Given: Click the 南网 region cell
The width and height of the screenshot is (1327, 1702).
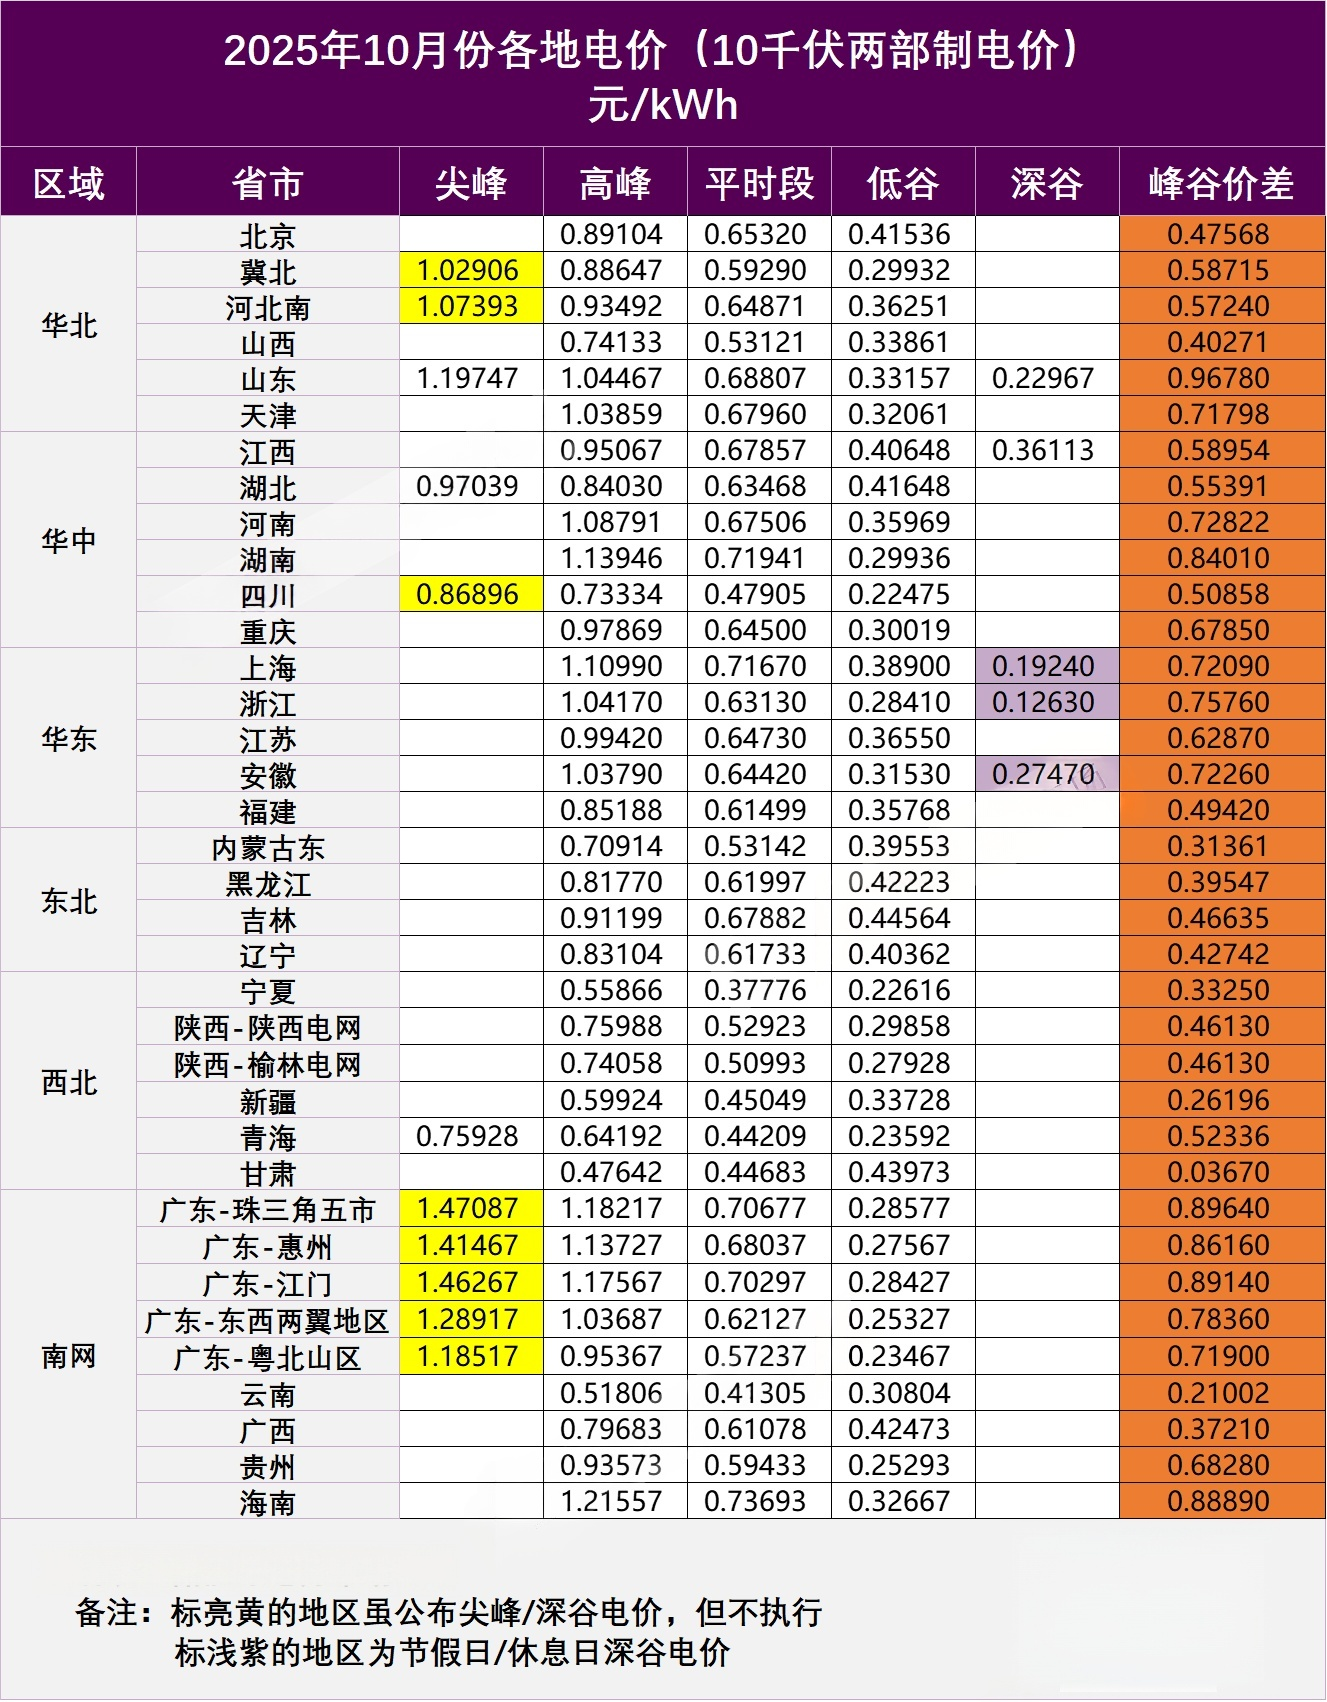Looking at the screenshot, I should [69, 1355].
